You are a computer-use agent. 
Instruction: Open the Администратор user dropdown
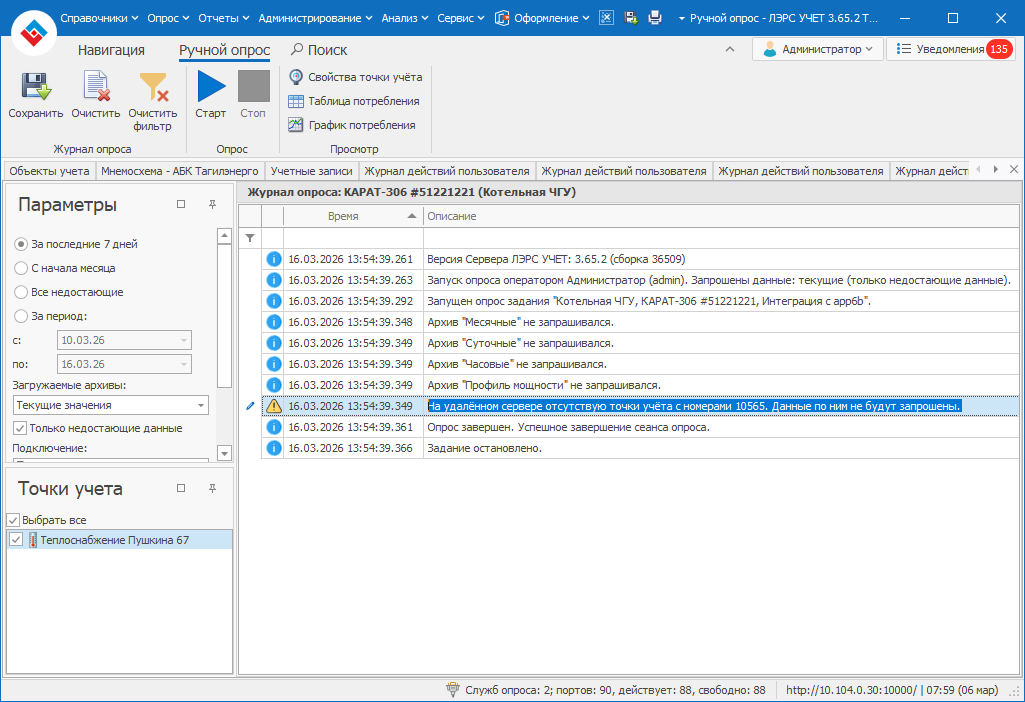coord(817,49)
